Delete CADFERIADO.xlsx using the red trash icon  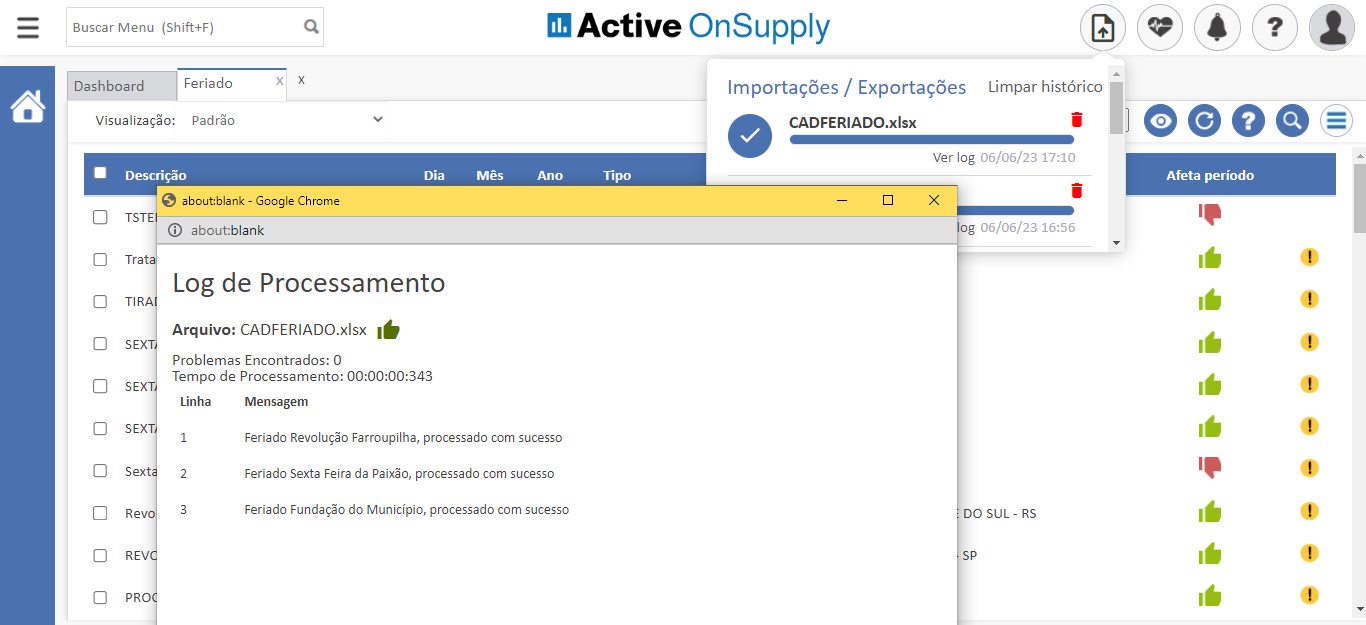tap(1076, 119)
